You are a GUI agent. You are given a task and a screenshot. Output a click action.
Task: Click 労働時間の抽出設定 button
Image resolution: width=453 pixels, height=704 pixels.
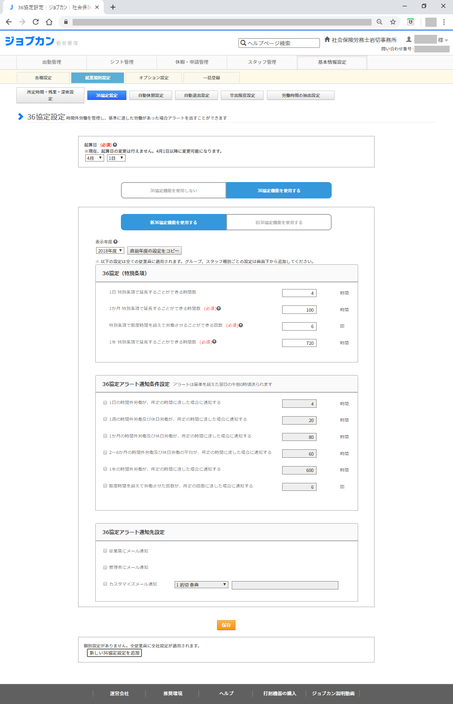pos(301,95)
